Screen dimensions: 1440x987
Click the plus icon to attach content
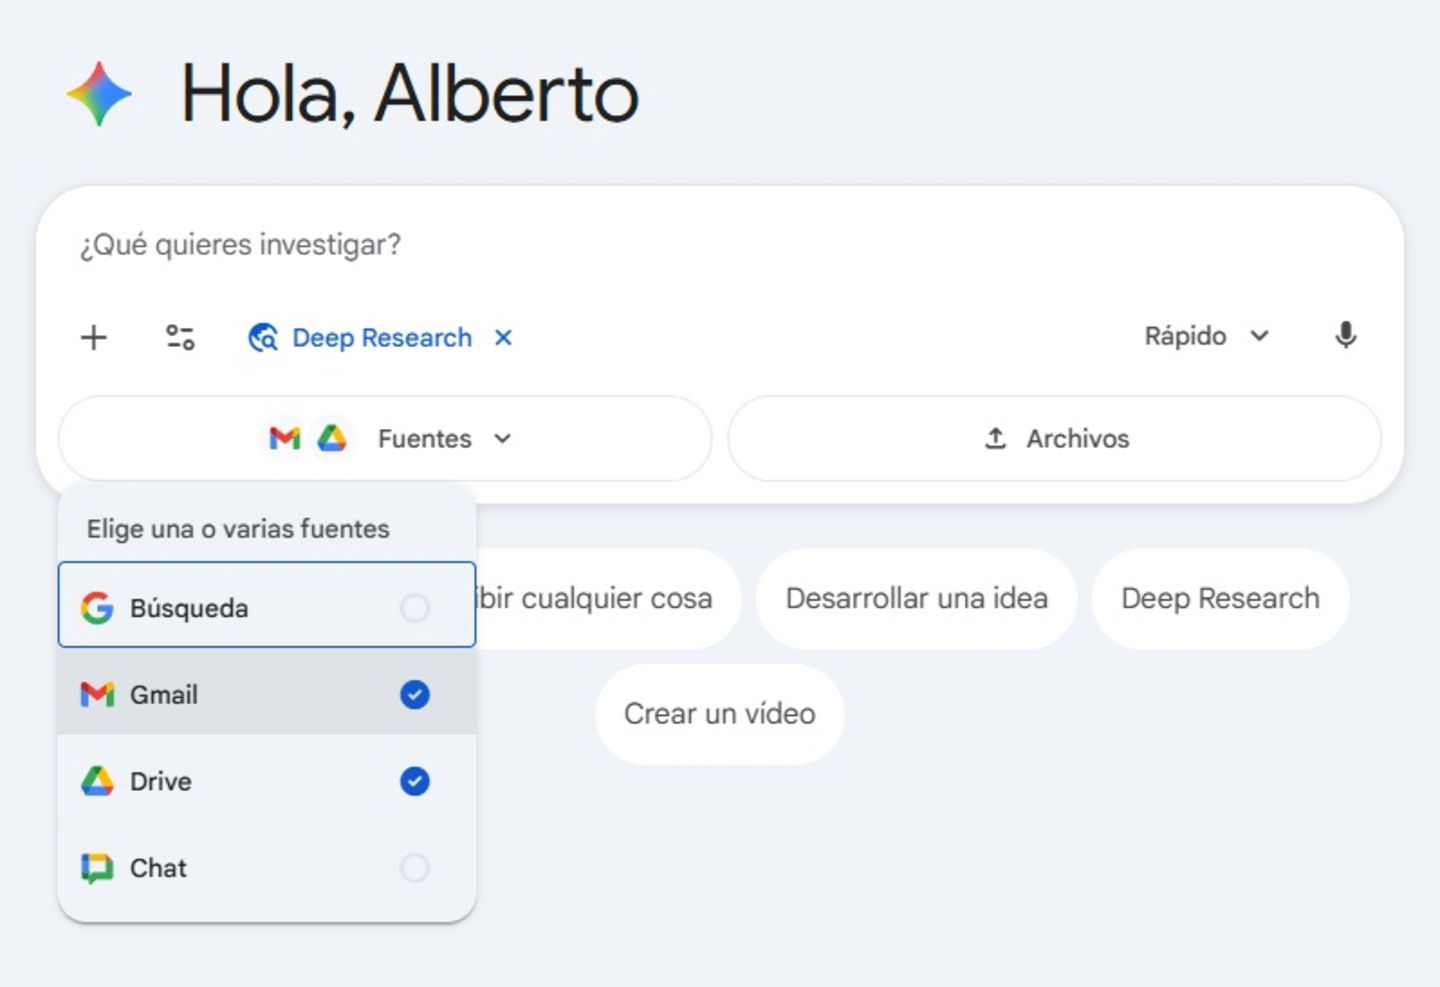[93, 337]
